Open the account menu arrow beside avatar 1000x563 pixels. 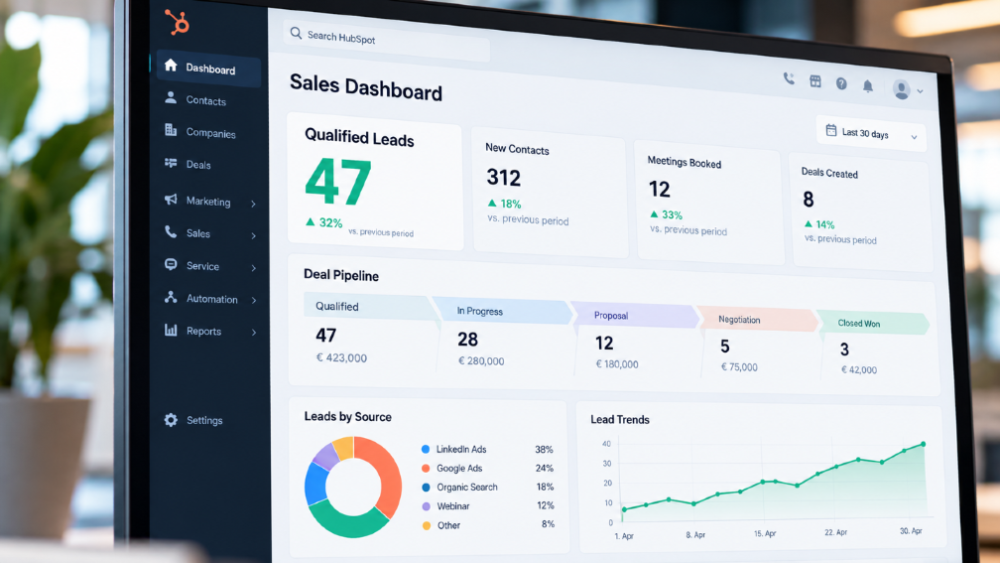920,92
